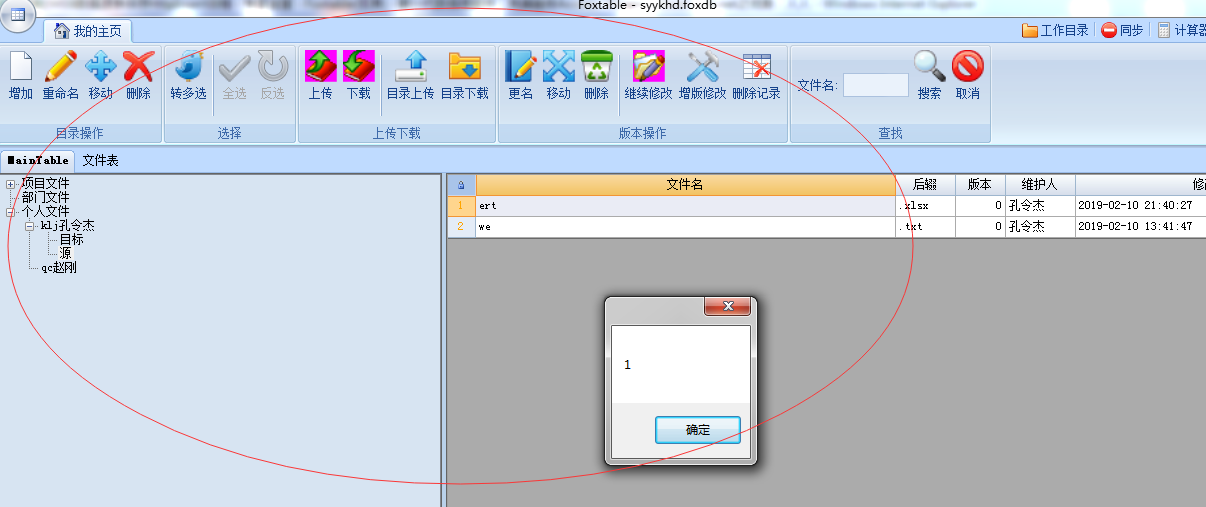Click the 重命名 pencil icon
Image resolution: width=1206 pixels, height=507 pixels.
60,66
